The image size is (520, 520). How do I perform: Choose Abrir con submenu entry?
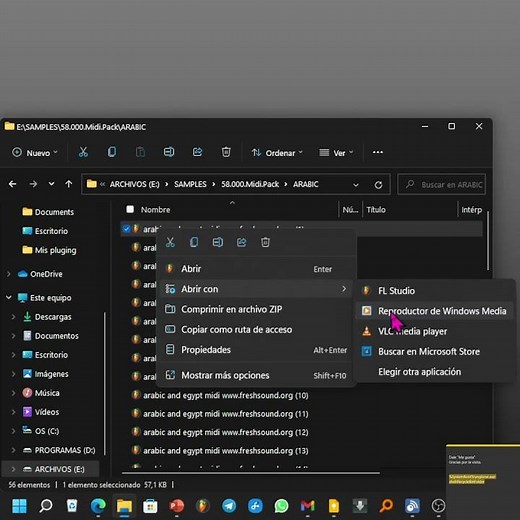[256, 289]
